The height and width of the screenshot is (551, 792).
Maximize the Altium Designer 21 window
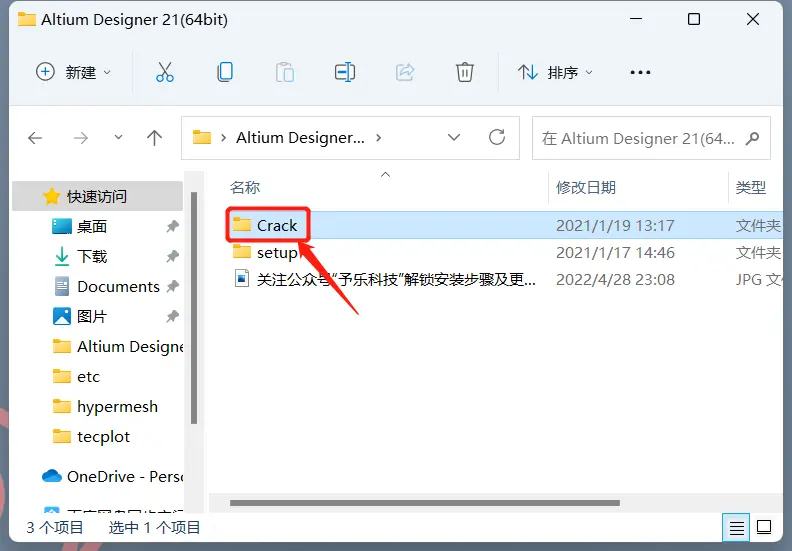pyautogui.click(x=694, y=19)
